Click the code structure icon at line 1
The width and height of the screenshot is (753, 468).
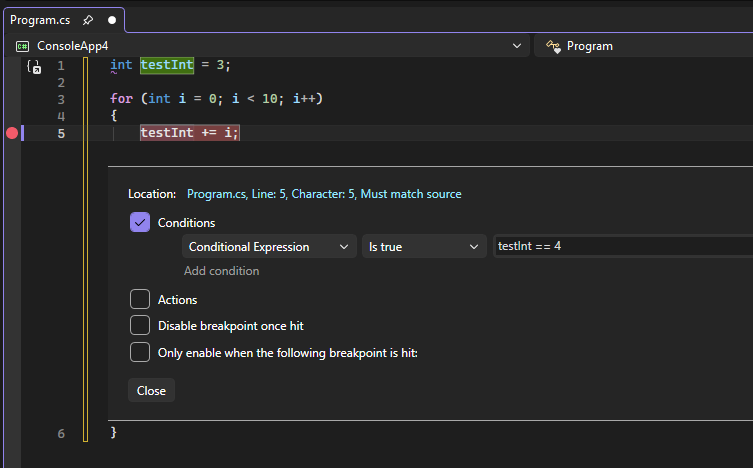(34, 67)
